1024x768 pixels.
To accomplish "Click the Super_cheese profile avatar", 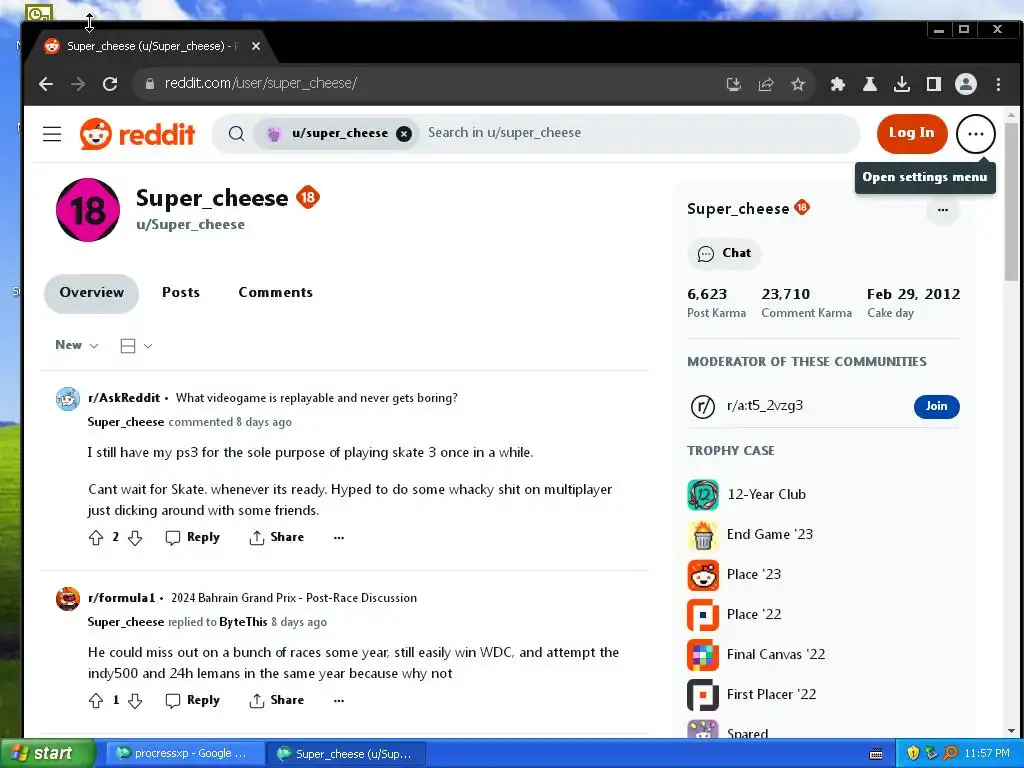I will (x=88, y=210).
